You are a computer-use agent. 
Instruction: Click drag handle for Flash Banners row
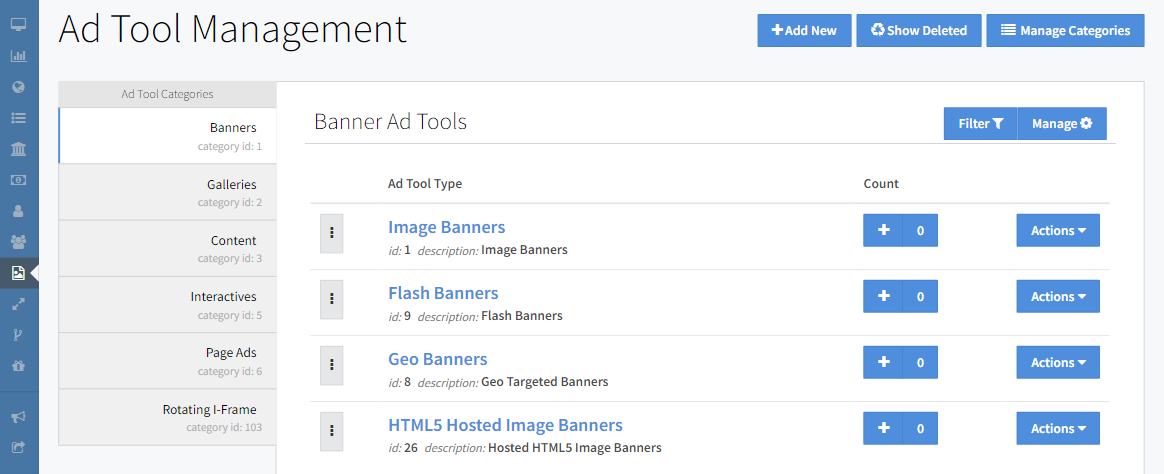point(331,297)
